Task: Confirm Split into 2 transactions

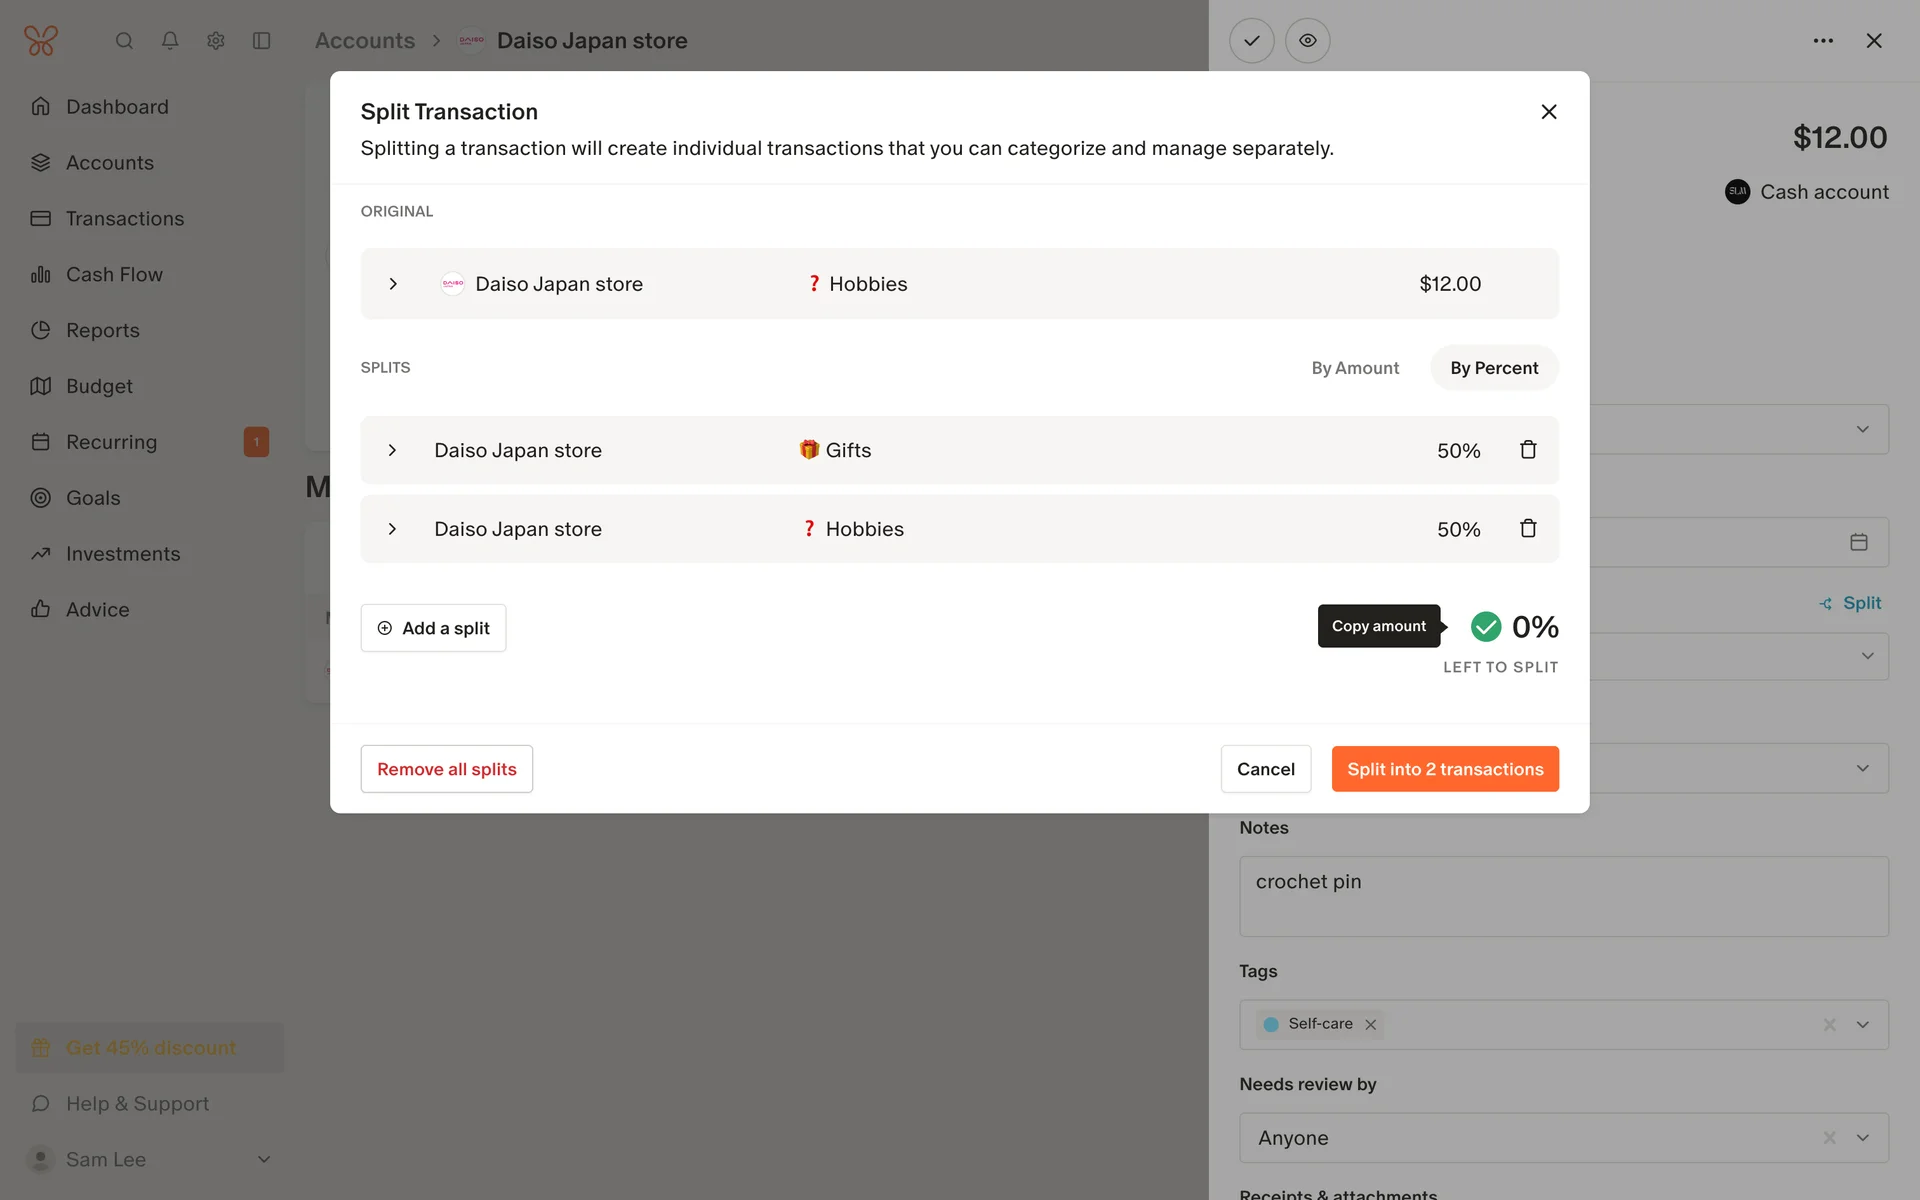Action: [x=1444, y=769]
